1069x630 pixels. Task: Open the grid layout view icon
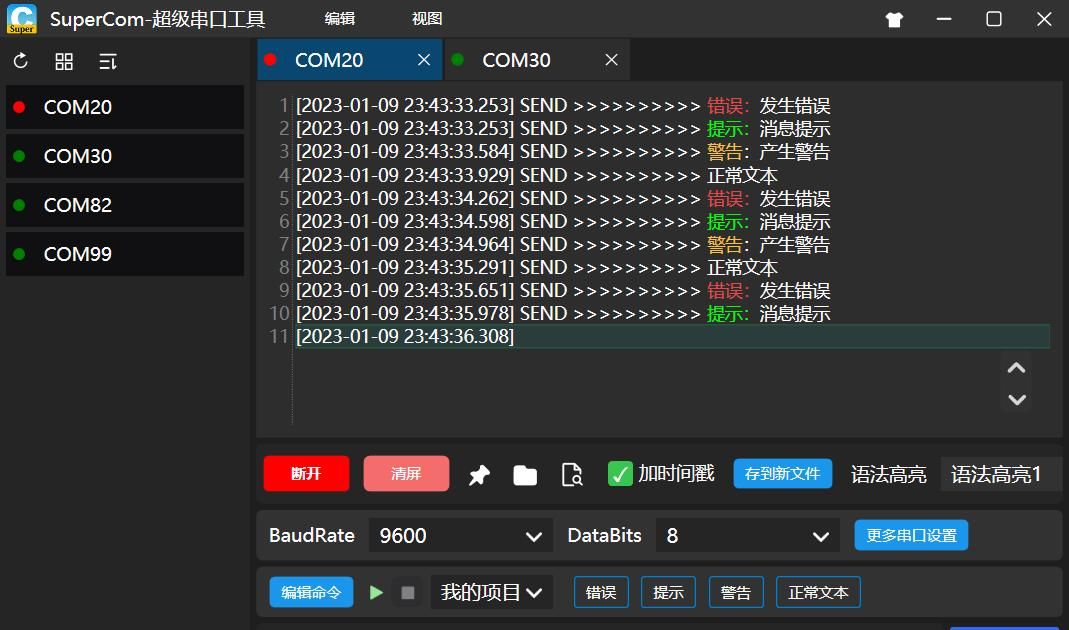click(63, 61)
